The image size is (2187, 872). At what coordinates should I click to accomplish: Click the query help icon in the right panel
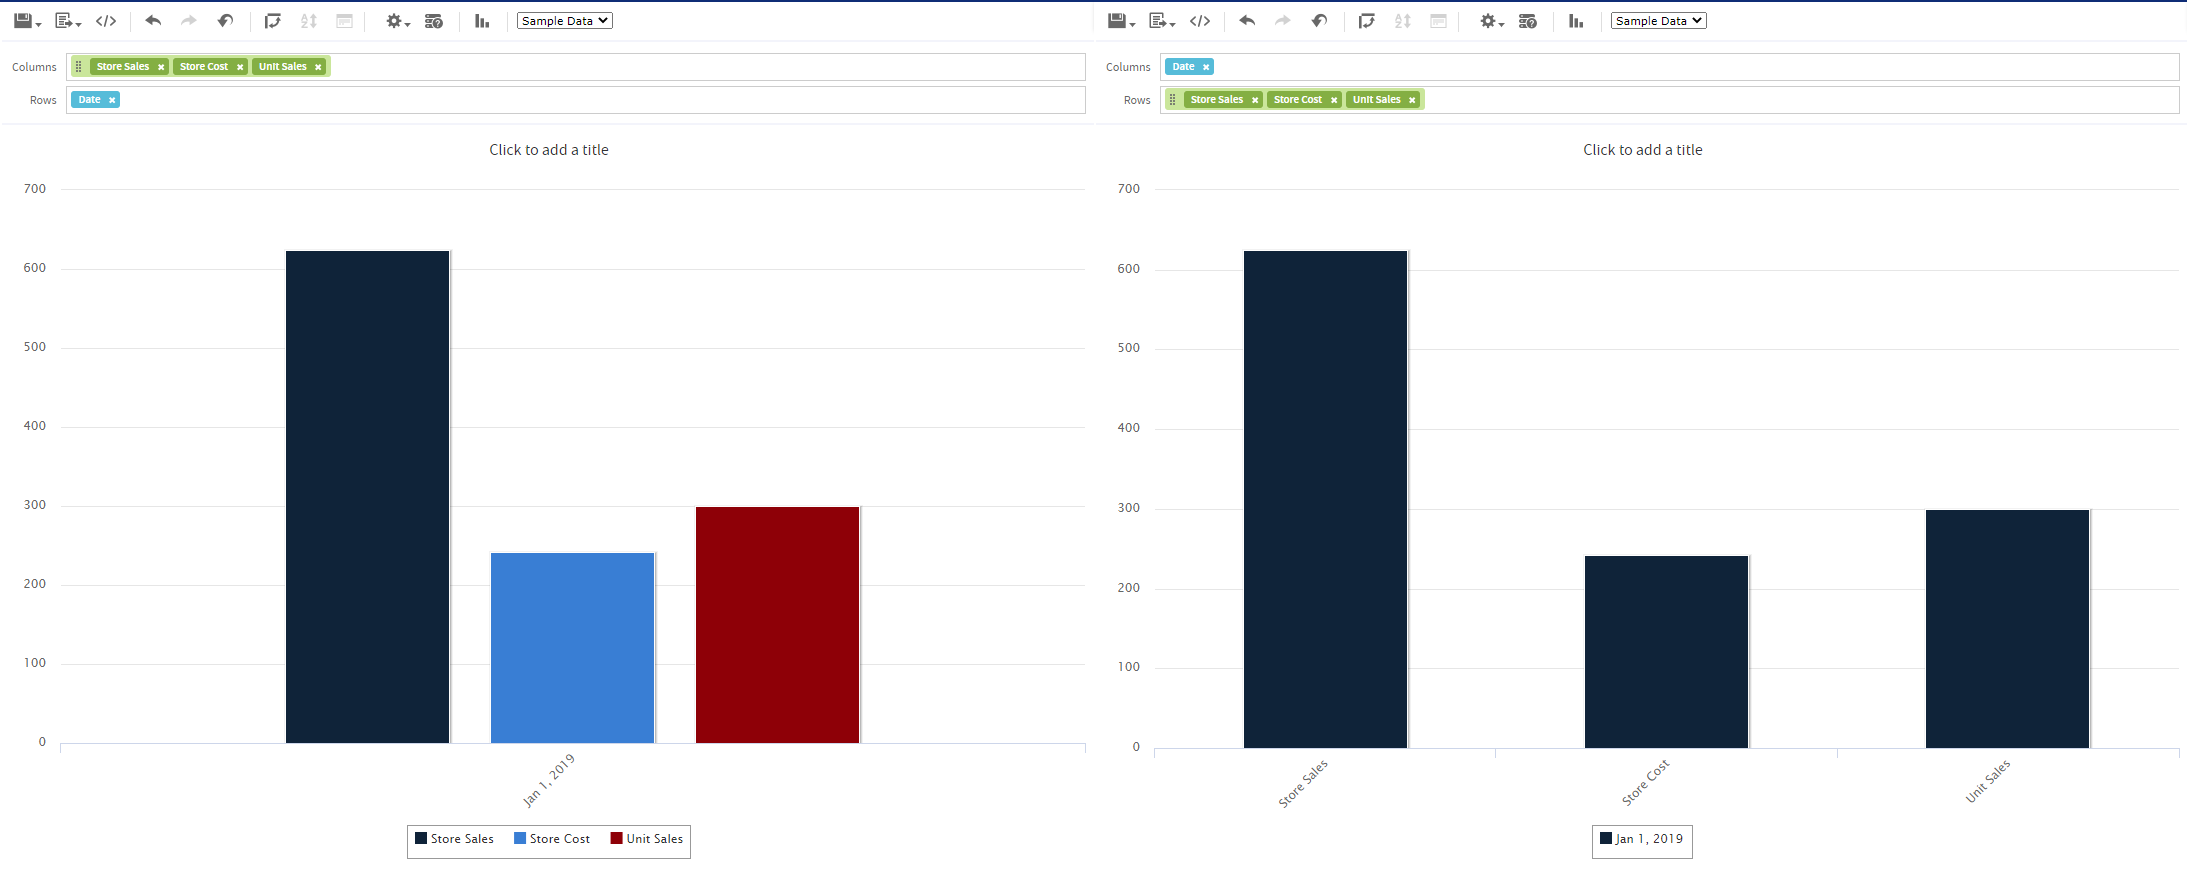tap(1528, 21)
